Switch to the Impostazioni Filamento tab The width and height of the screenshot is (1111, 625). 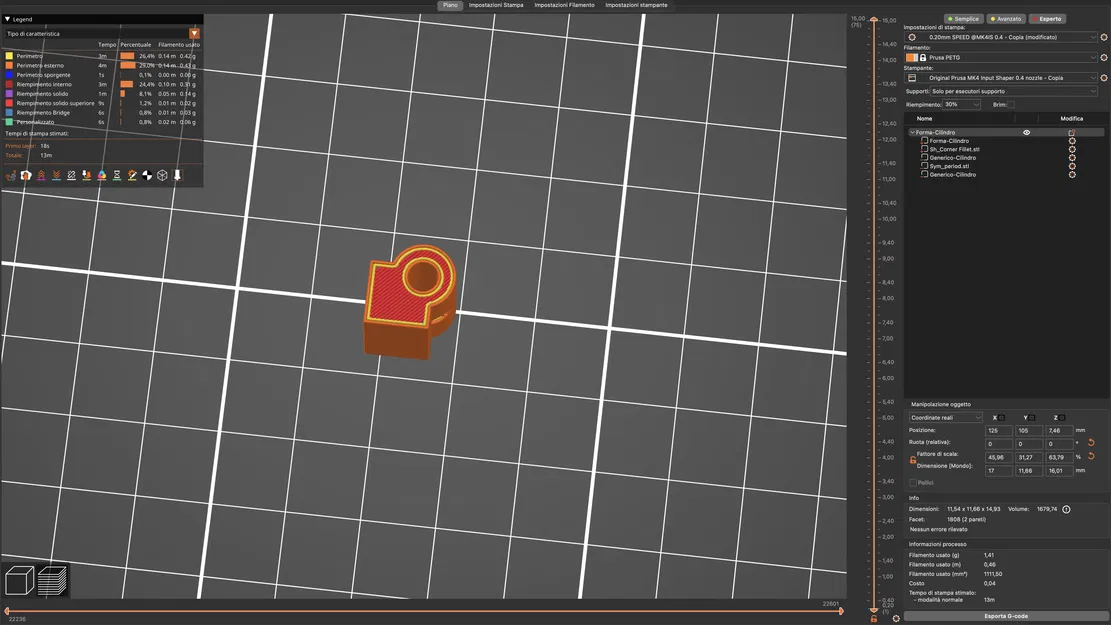click(565, 4)
